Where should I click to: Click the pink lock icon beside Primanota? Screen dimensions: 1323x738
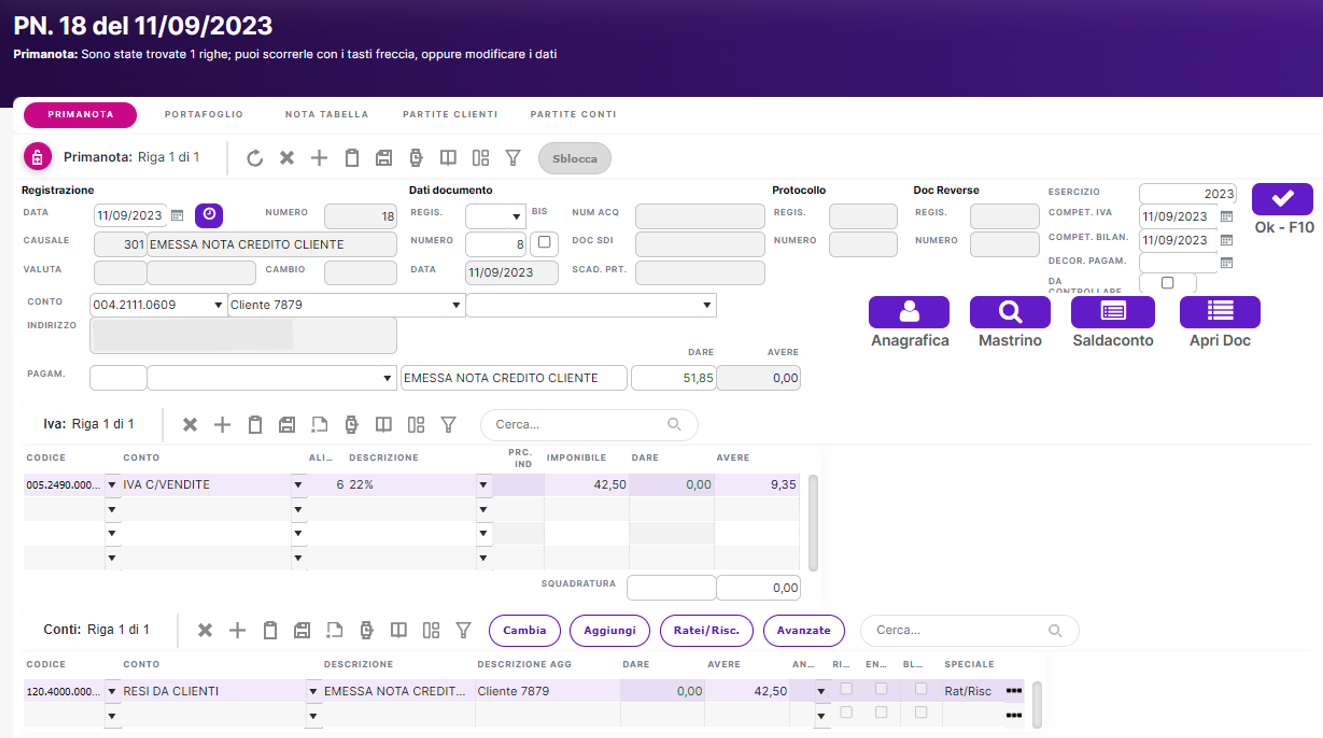click(x=37, y=157)
